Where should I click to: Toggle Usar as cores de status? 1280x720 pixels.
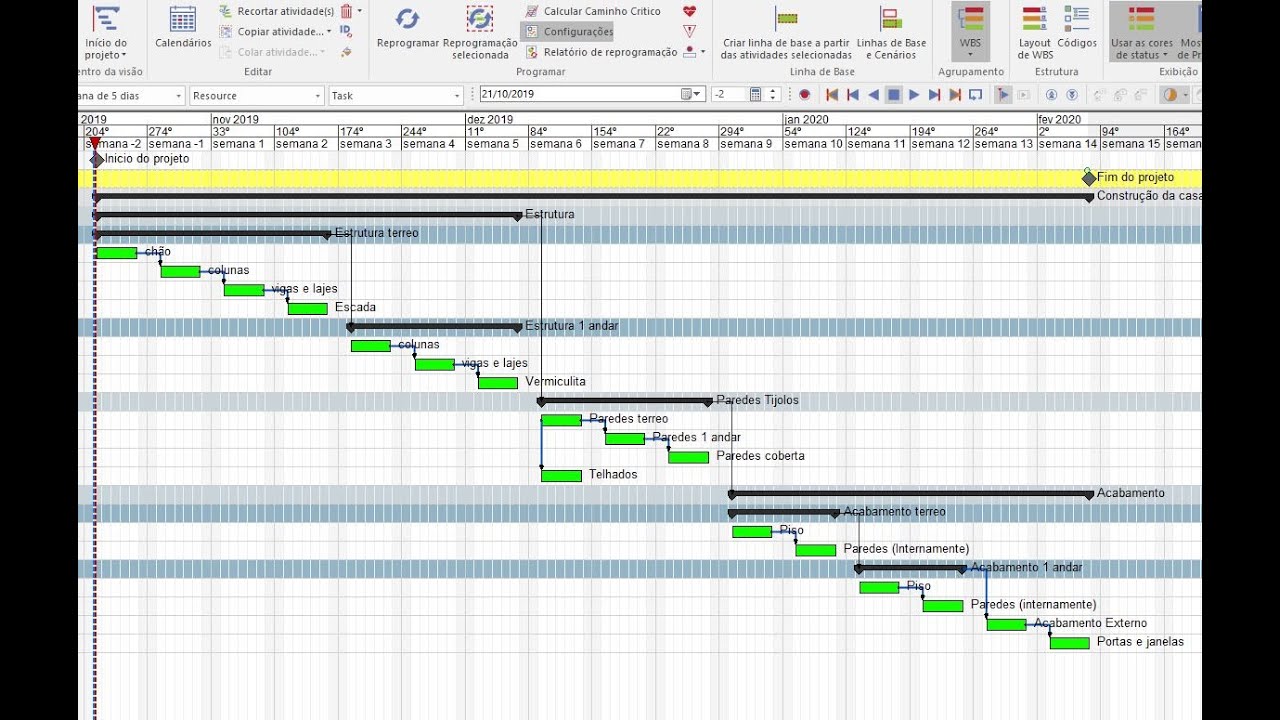[x=1141, y=32]
